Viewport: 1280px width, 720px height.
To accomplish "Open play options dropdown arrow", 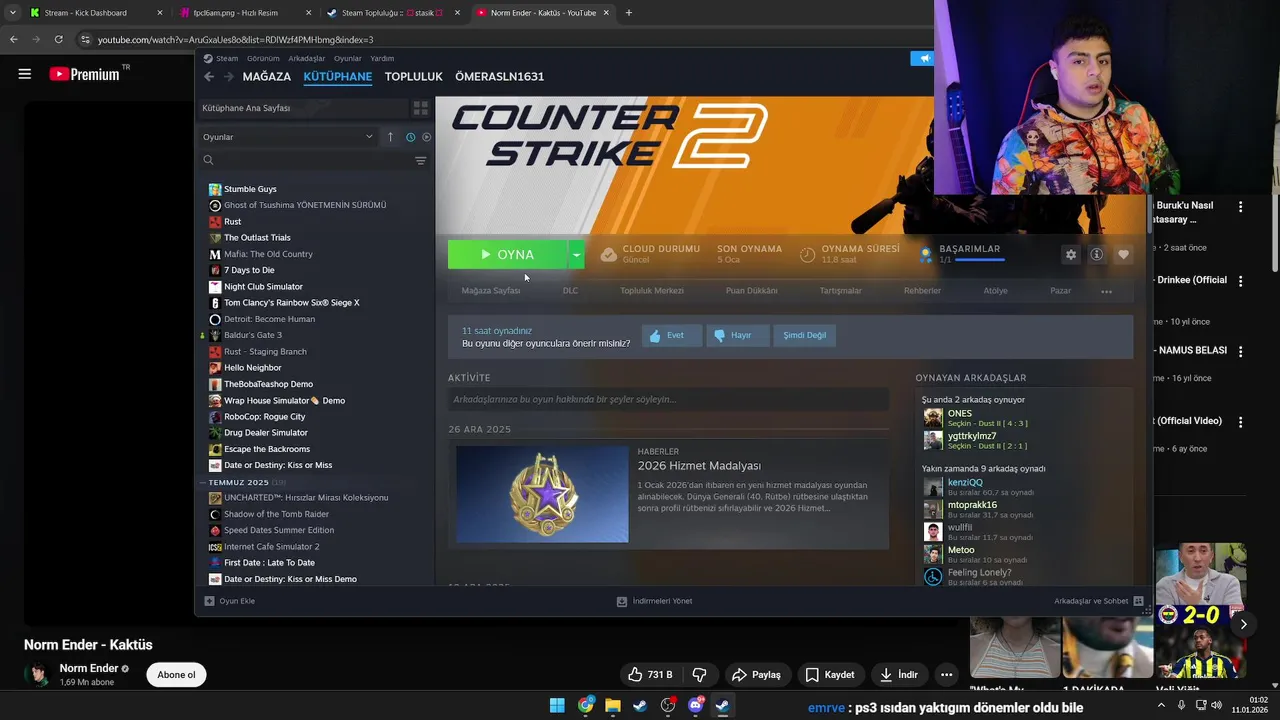I will point(576,255).
